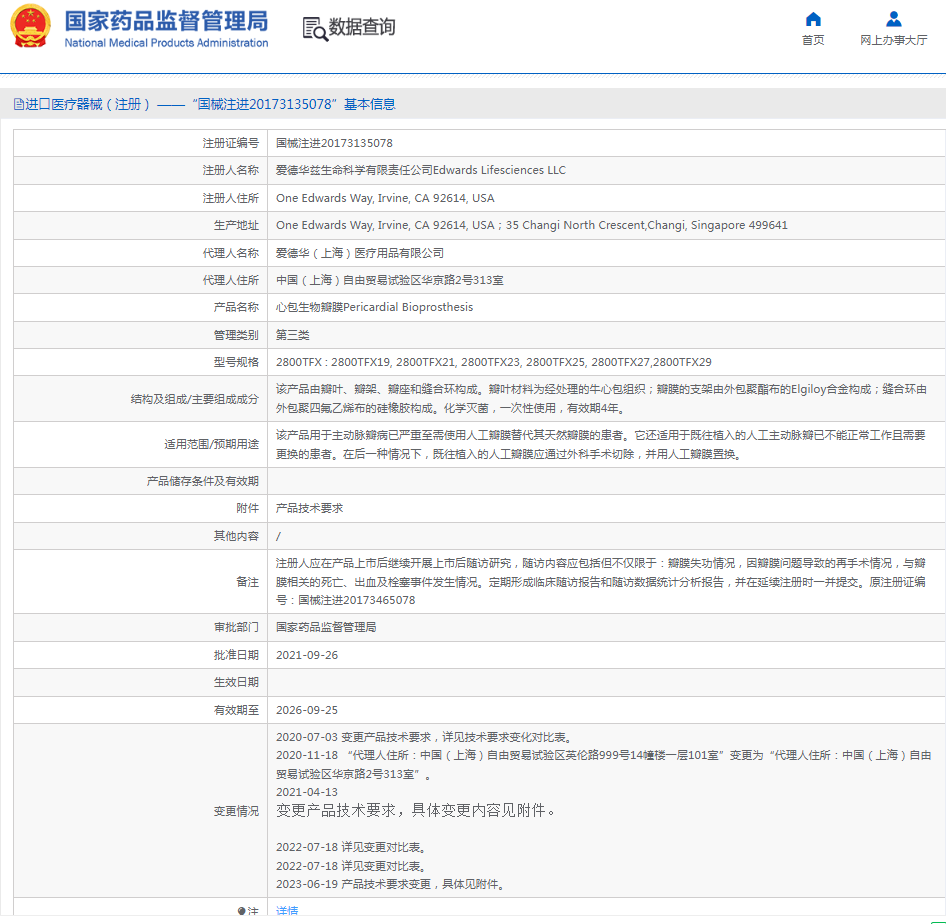
Task: Open the 网上办事大厅 text link
Action: [893, 40]
